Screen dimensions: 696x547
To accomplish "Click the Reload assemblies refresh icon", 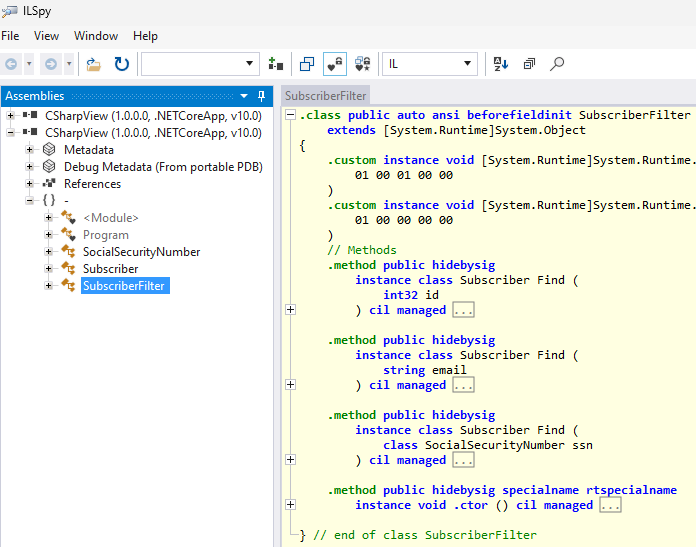I will (122, 64).
